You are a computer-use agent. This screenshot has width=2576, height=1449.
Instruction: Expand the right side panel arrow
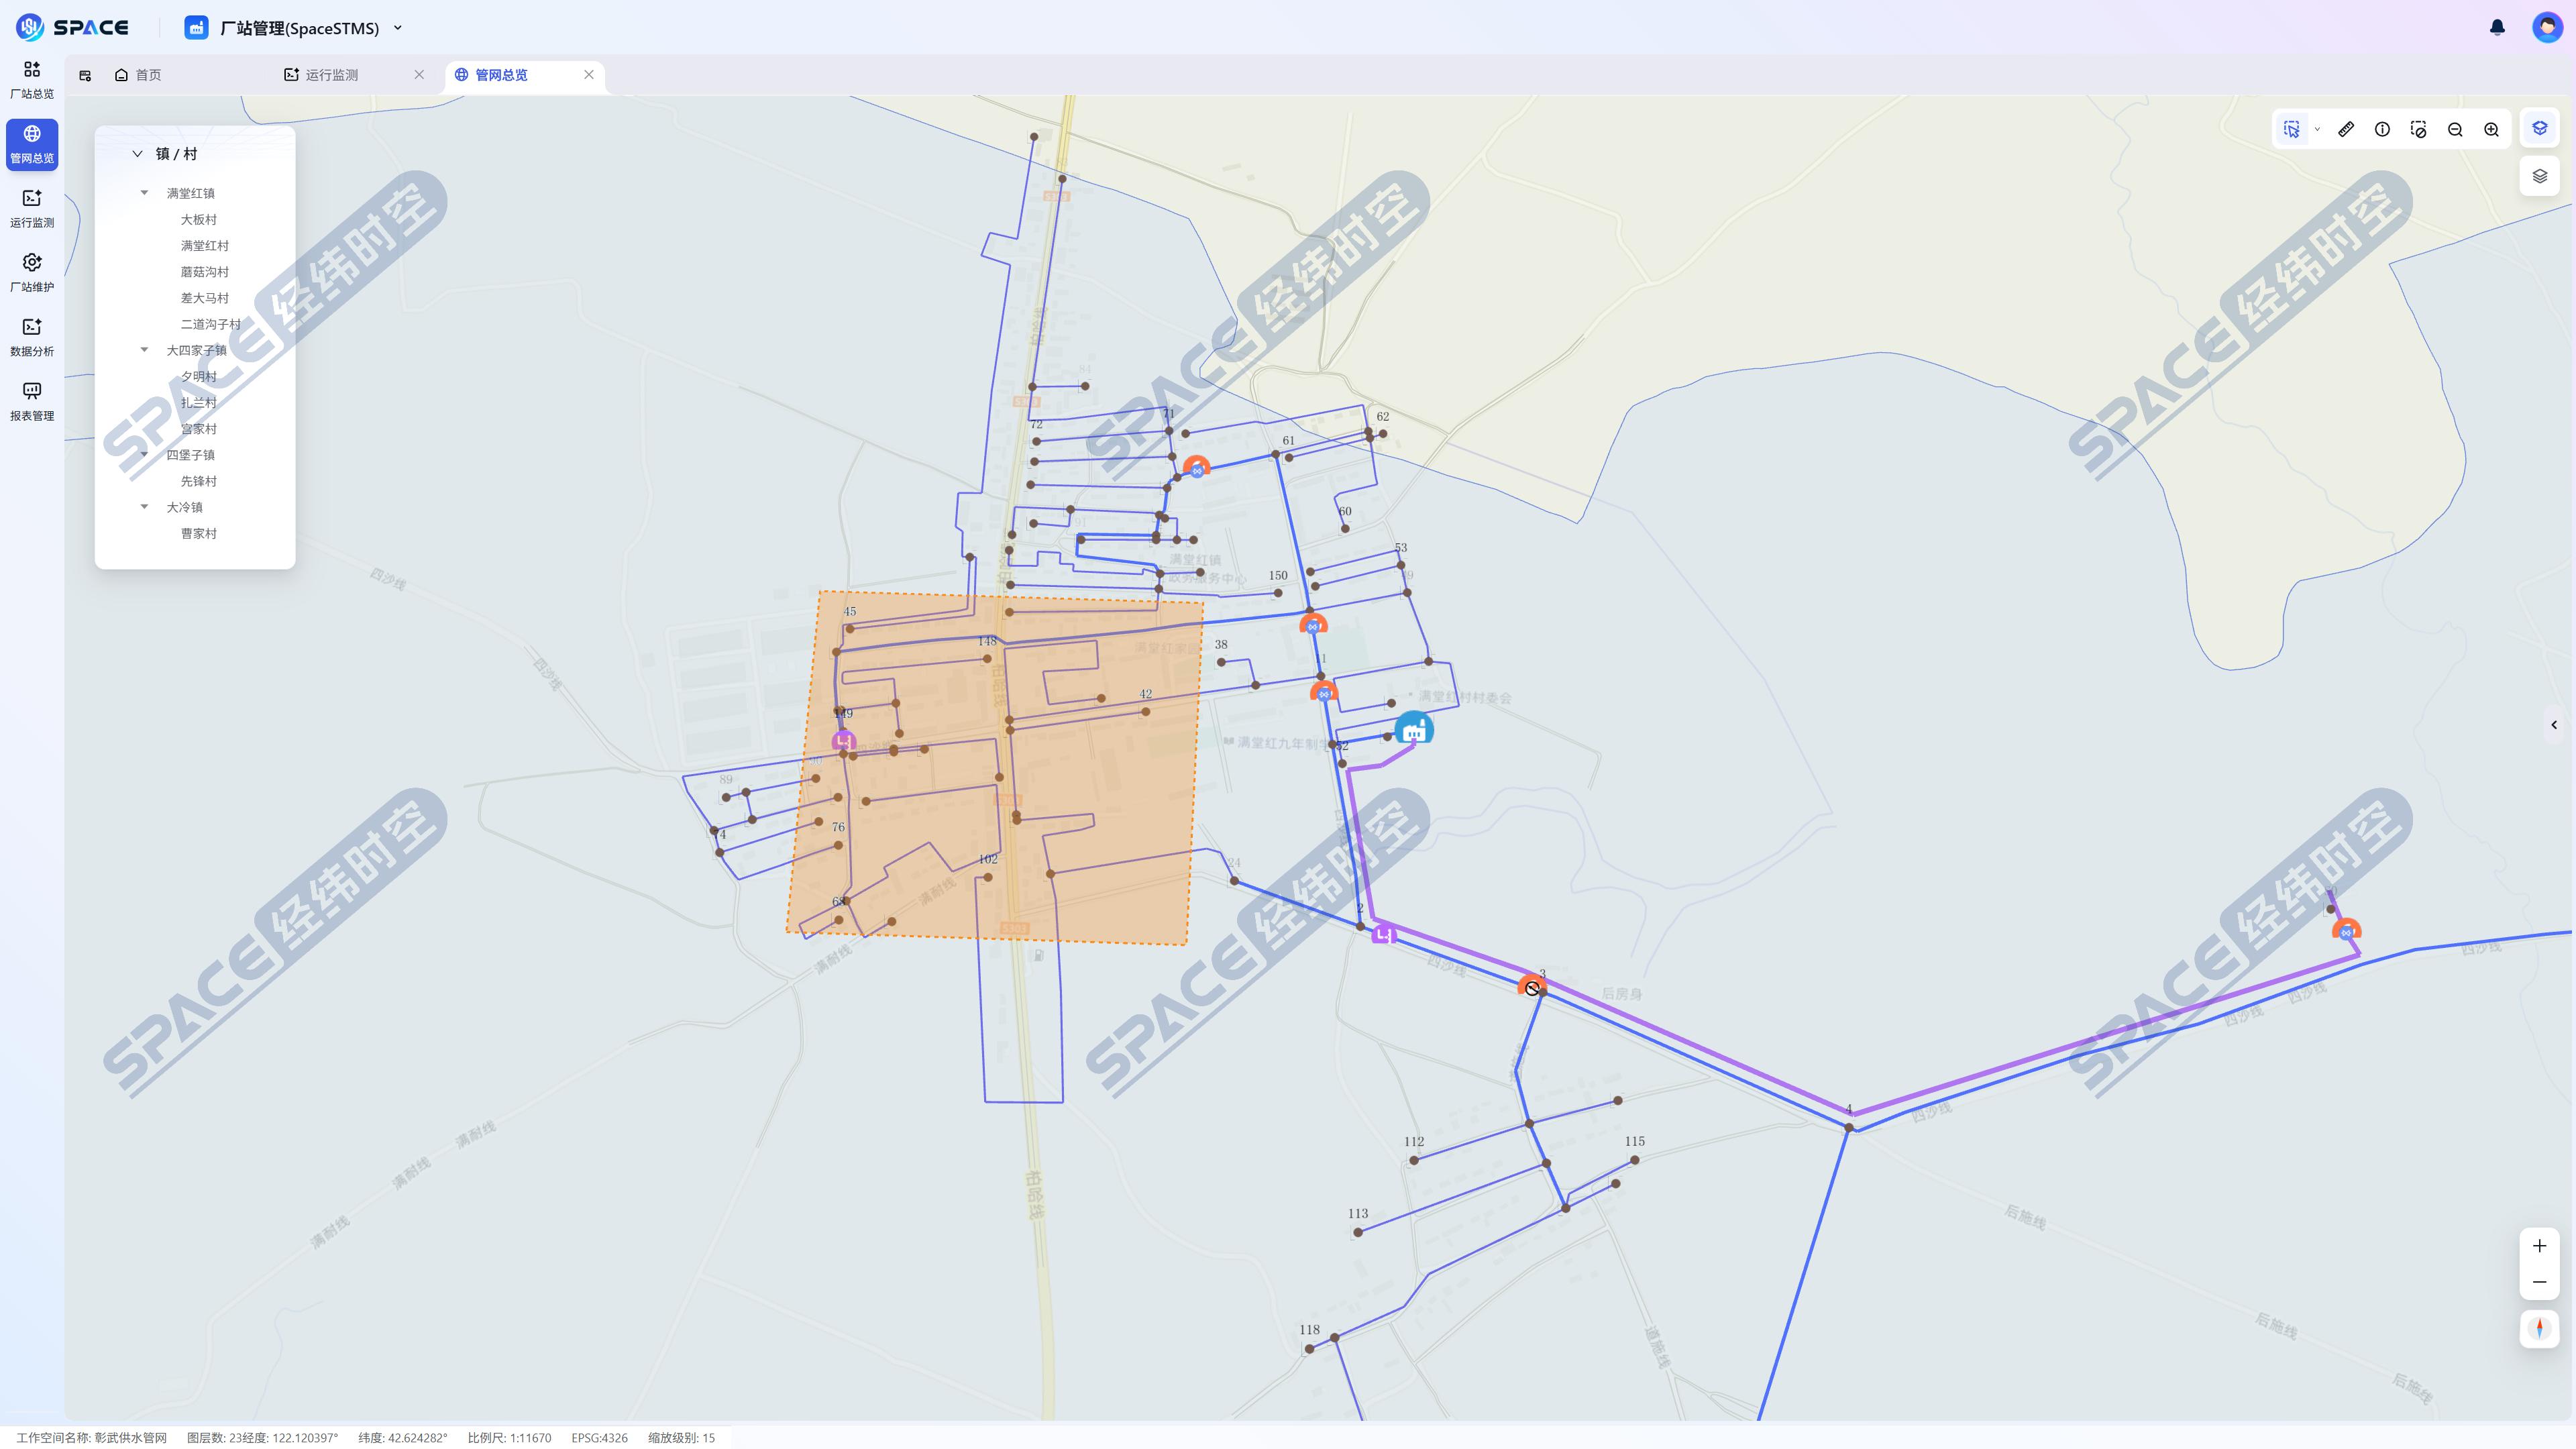point(2554,725)
